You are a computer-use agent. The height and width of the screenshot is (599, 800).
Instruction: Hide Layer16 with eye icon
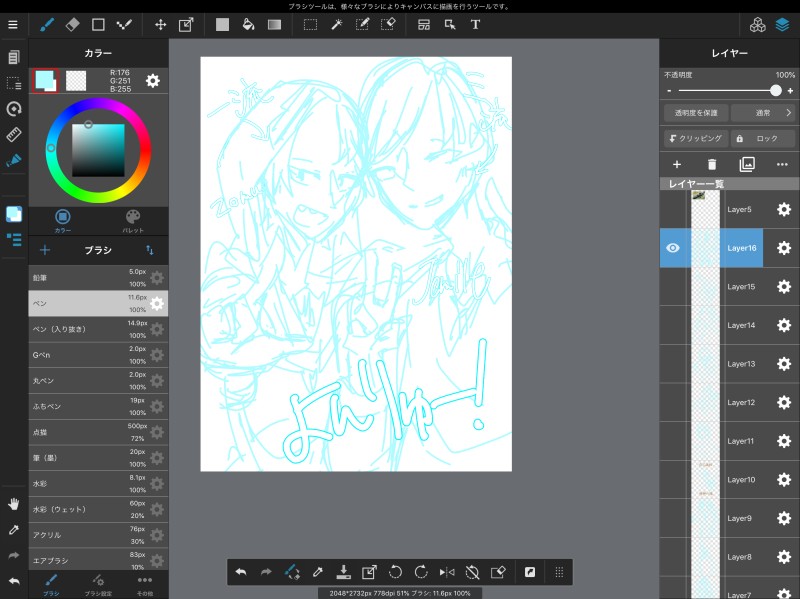(x=673, y=248)
